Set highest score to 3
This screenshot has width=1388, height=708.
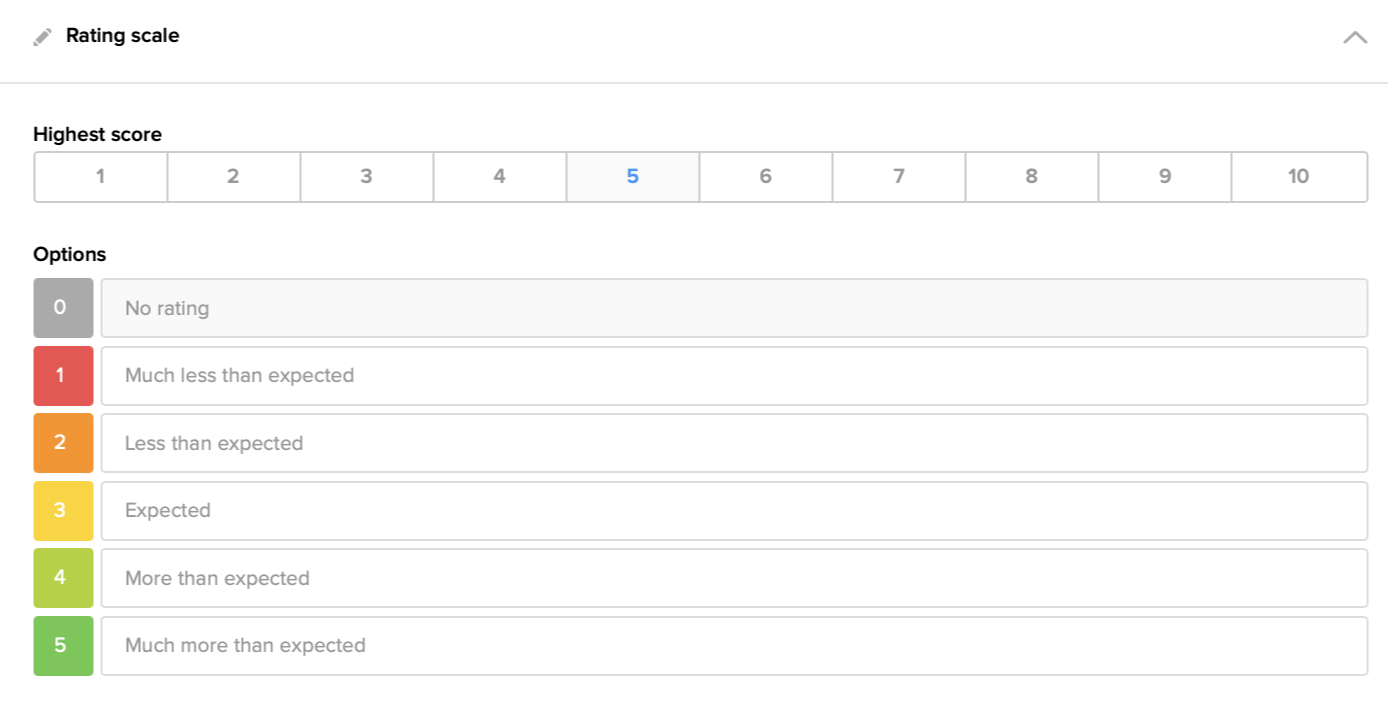click(366, 177)
